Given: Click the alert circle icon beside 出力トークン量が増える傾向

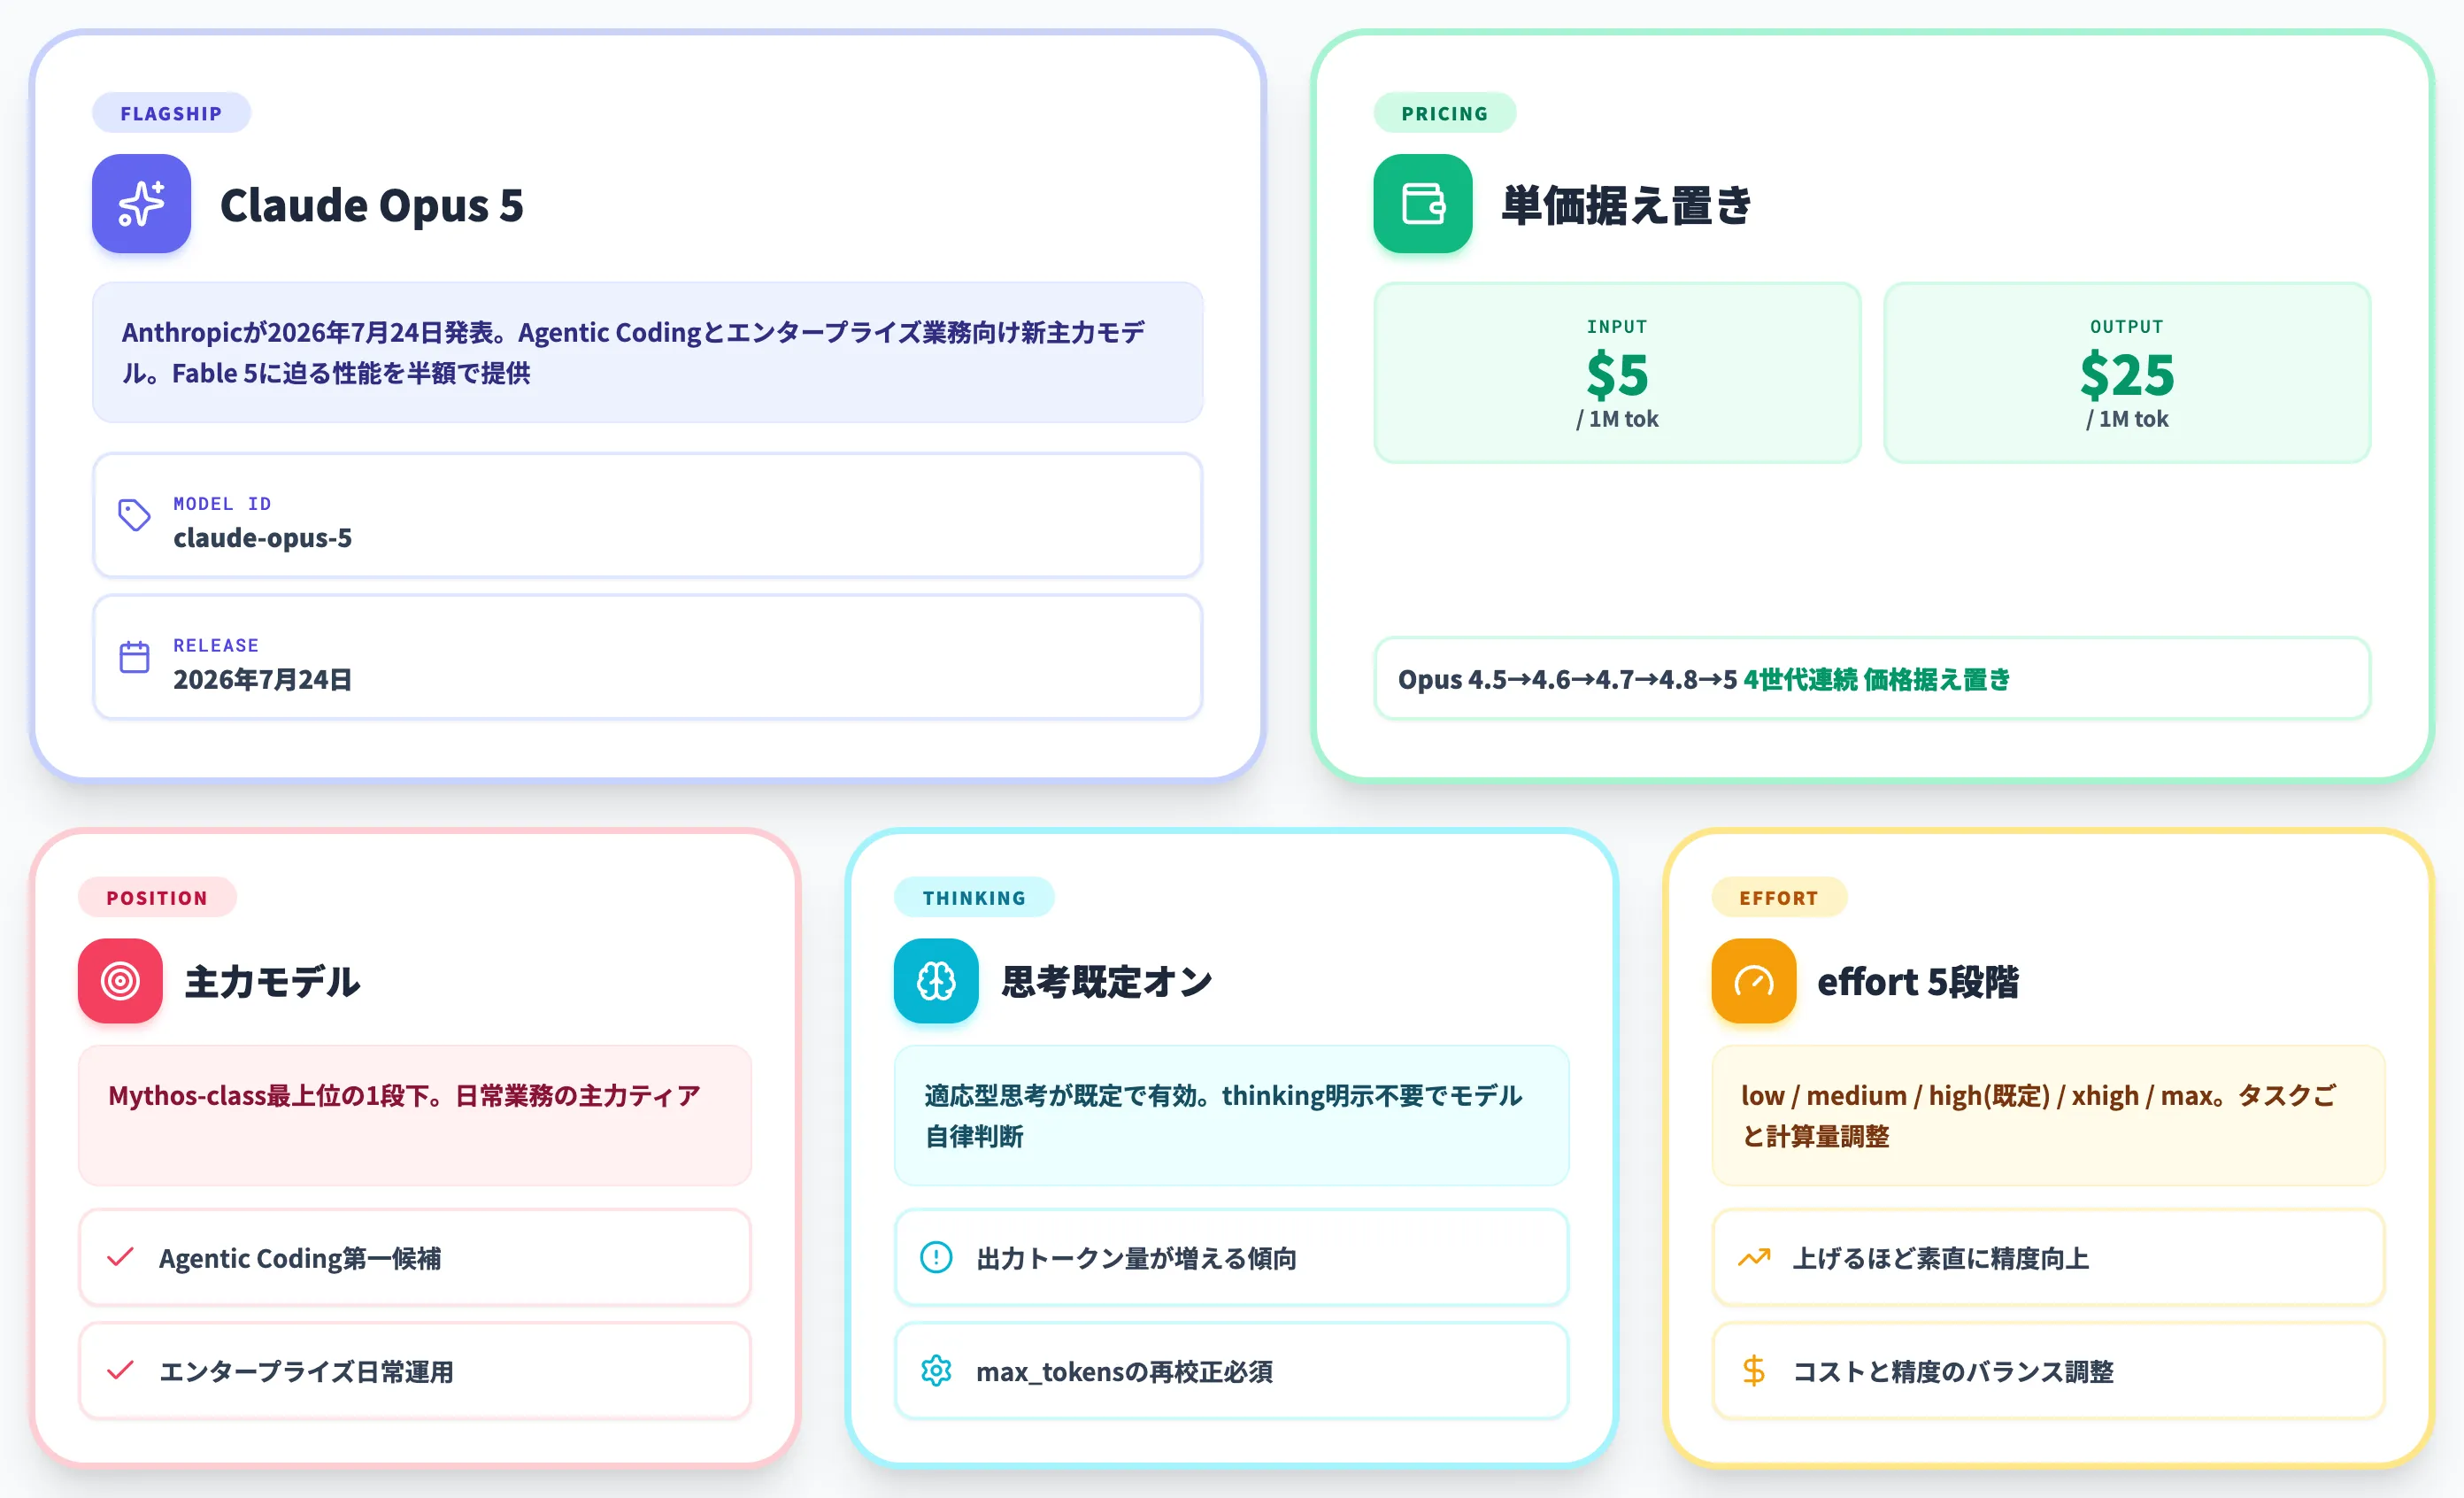Looking at the screenshot, I should tap(936, 1257).
